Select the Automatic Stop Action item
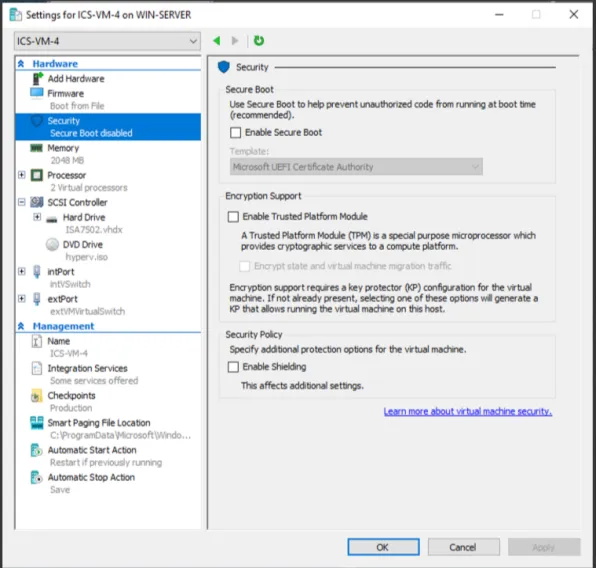This screenshot has width=596, height=568. tap(91, 478)
